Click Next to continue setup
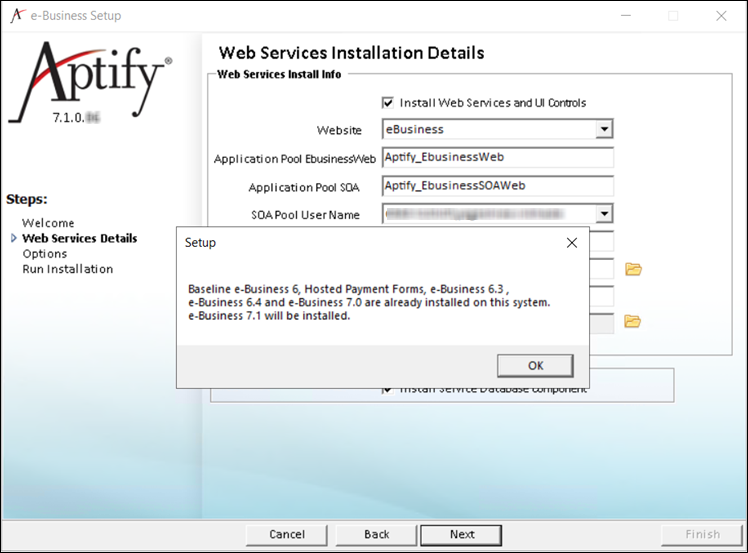748x553 pixels. pos(461,535)
